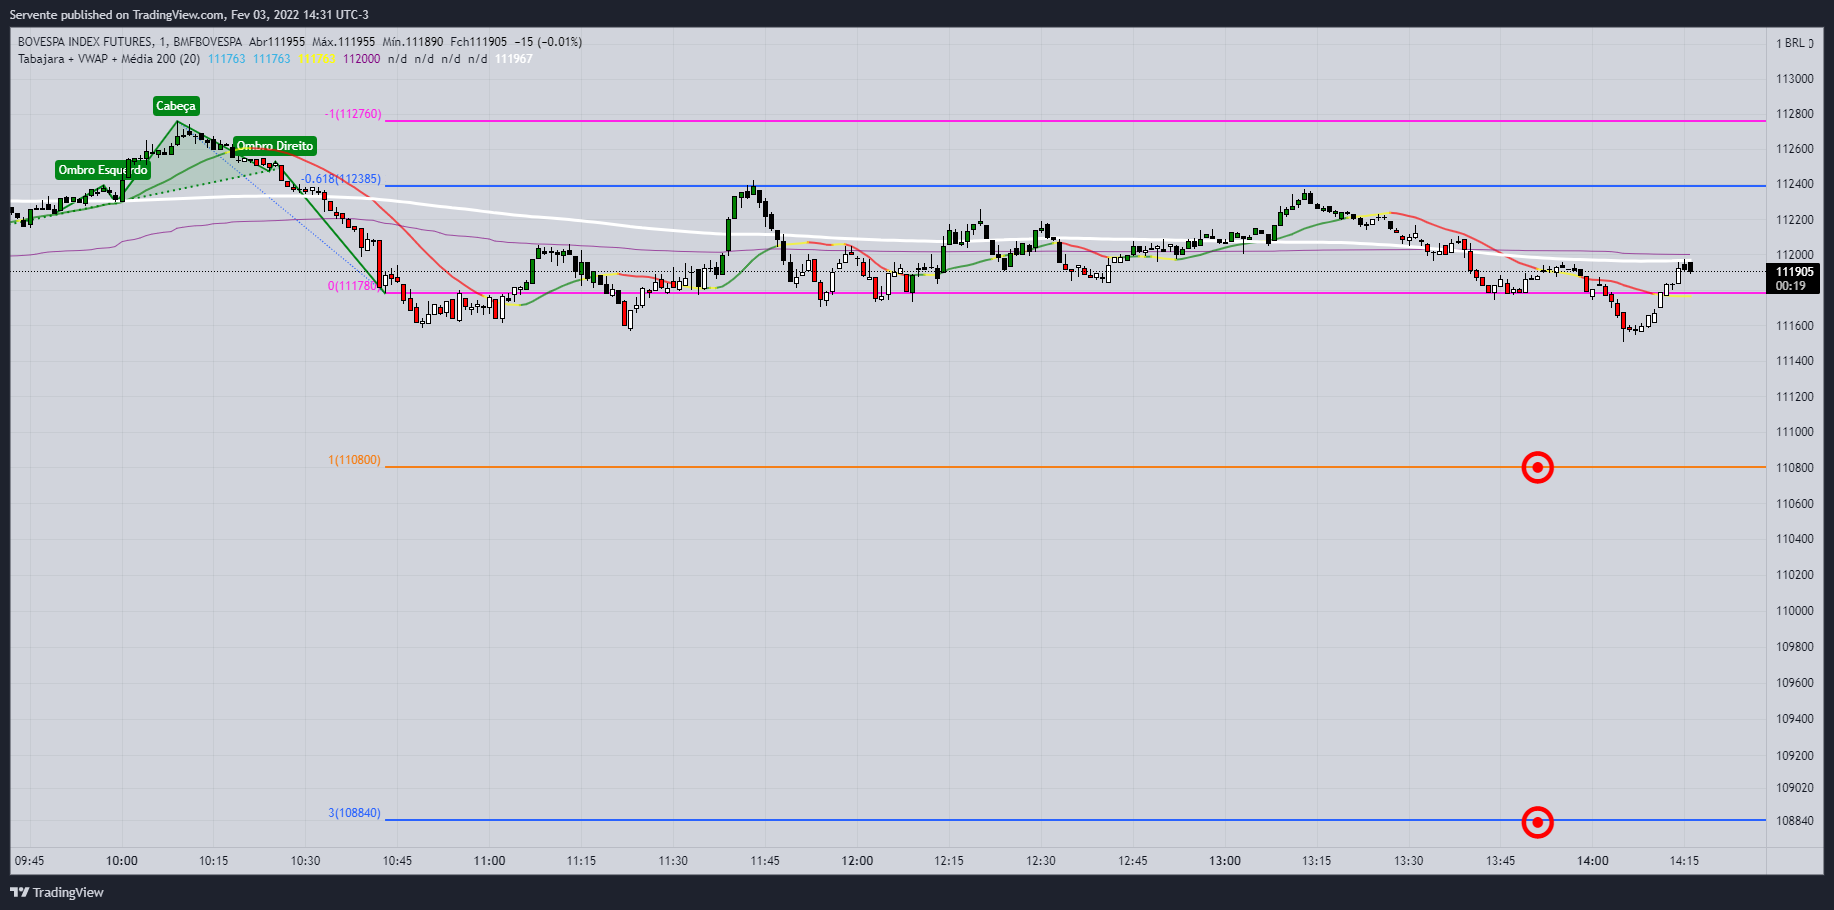Click the 13:00 time axis label
This screenshot has width=1834, height=910.
pyautogui.click(x=1225, y=861)
